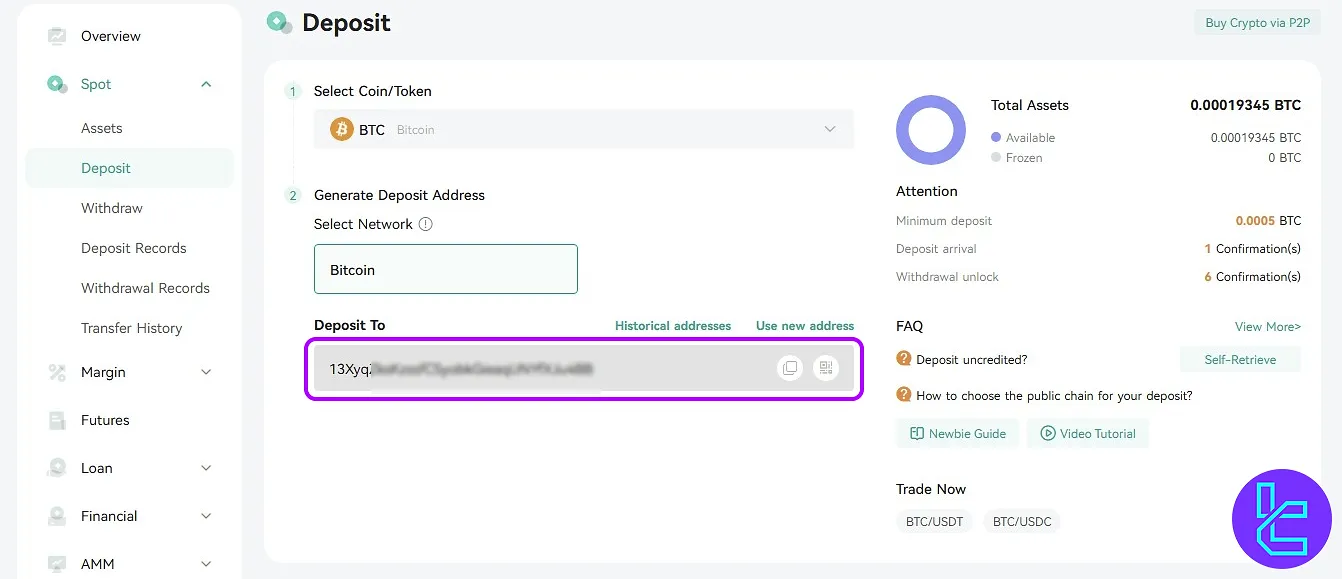
Task: Click the Financial sidebar icon
Action: click(57, 516)
